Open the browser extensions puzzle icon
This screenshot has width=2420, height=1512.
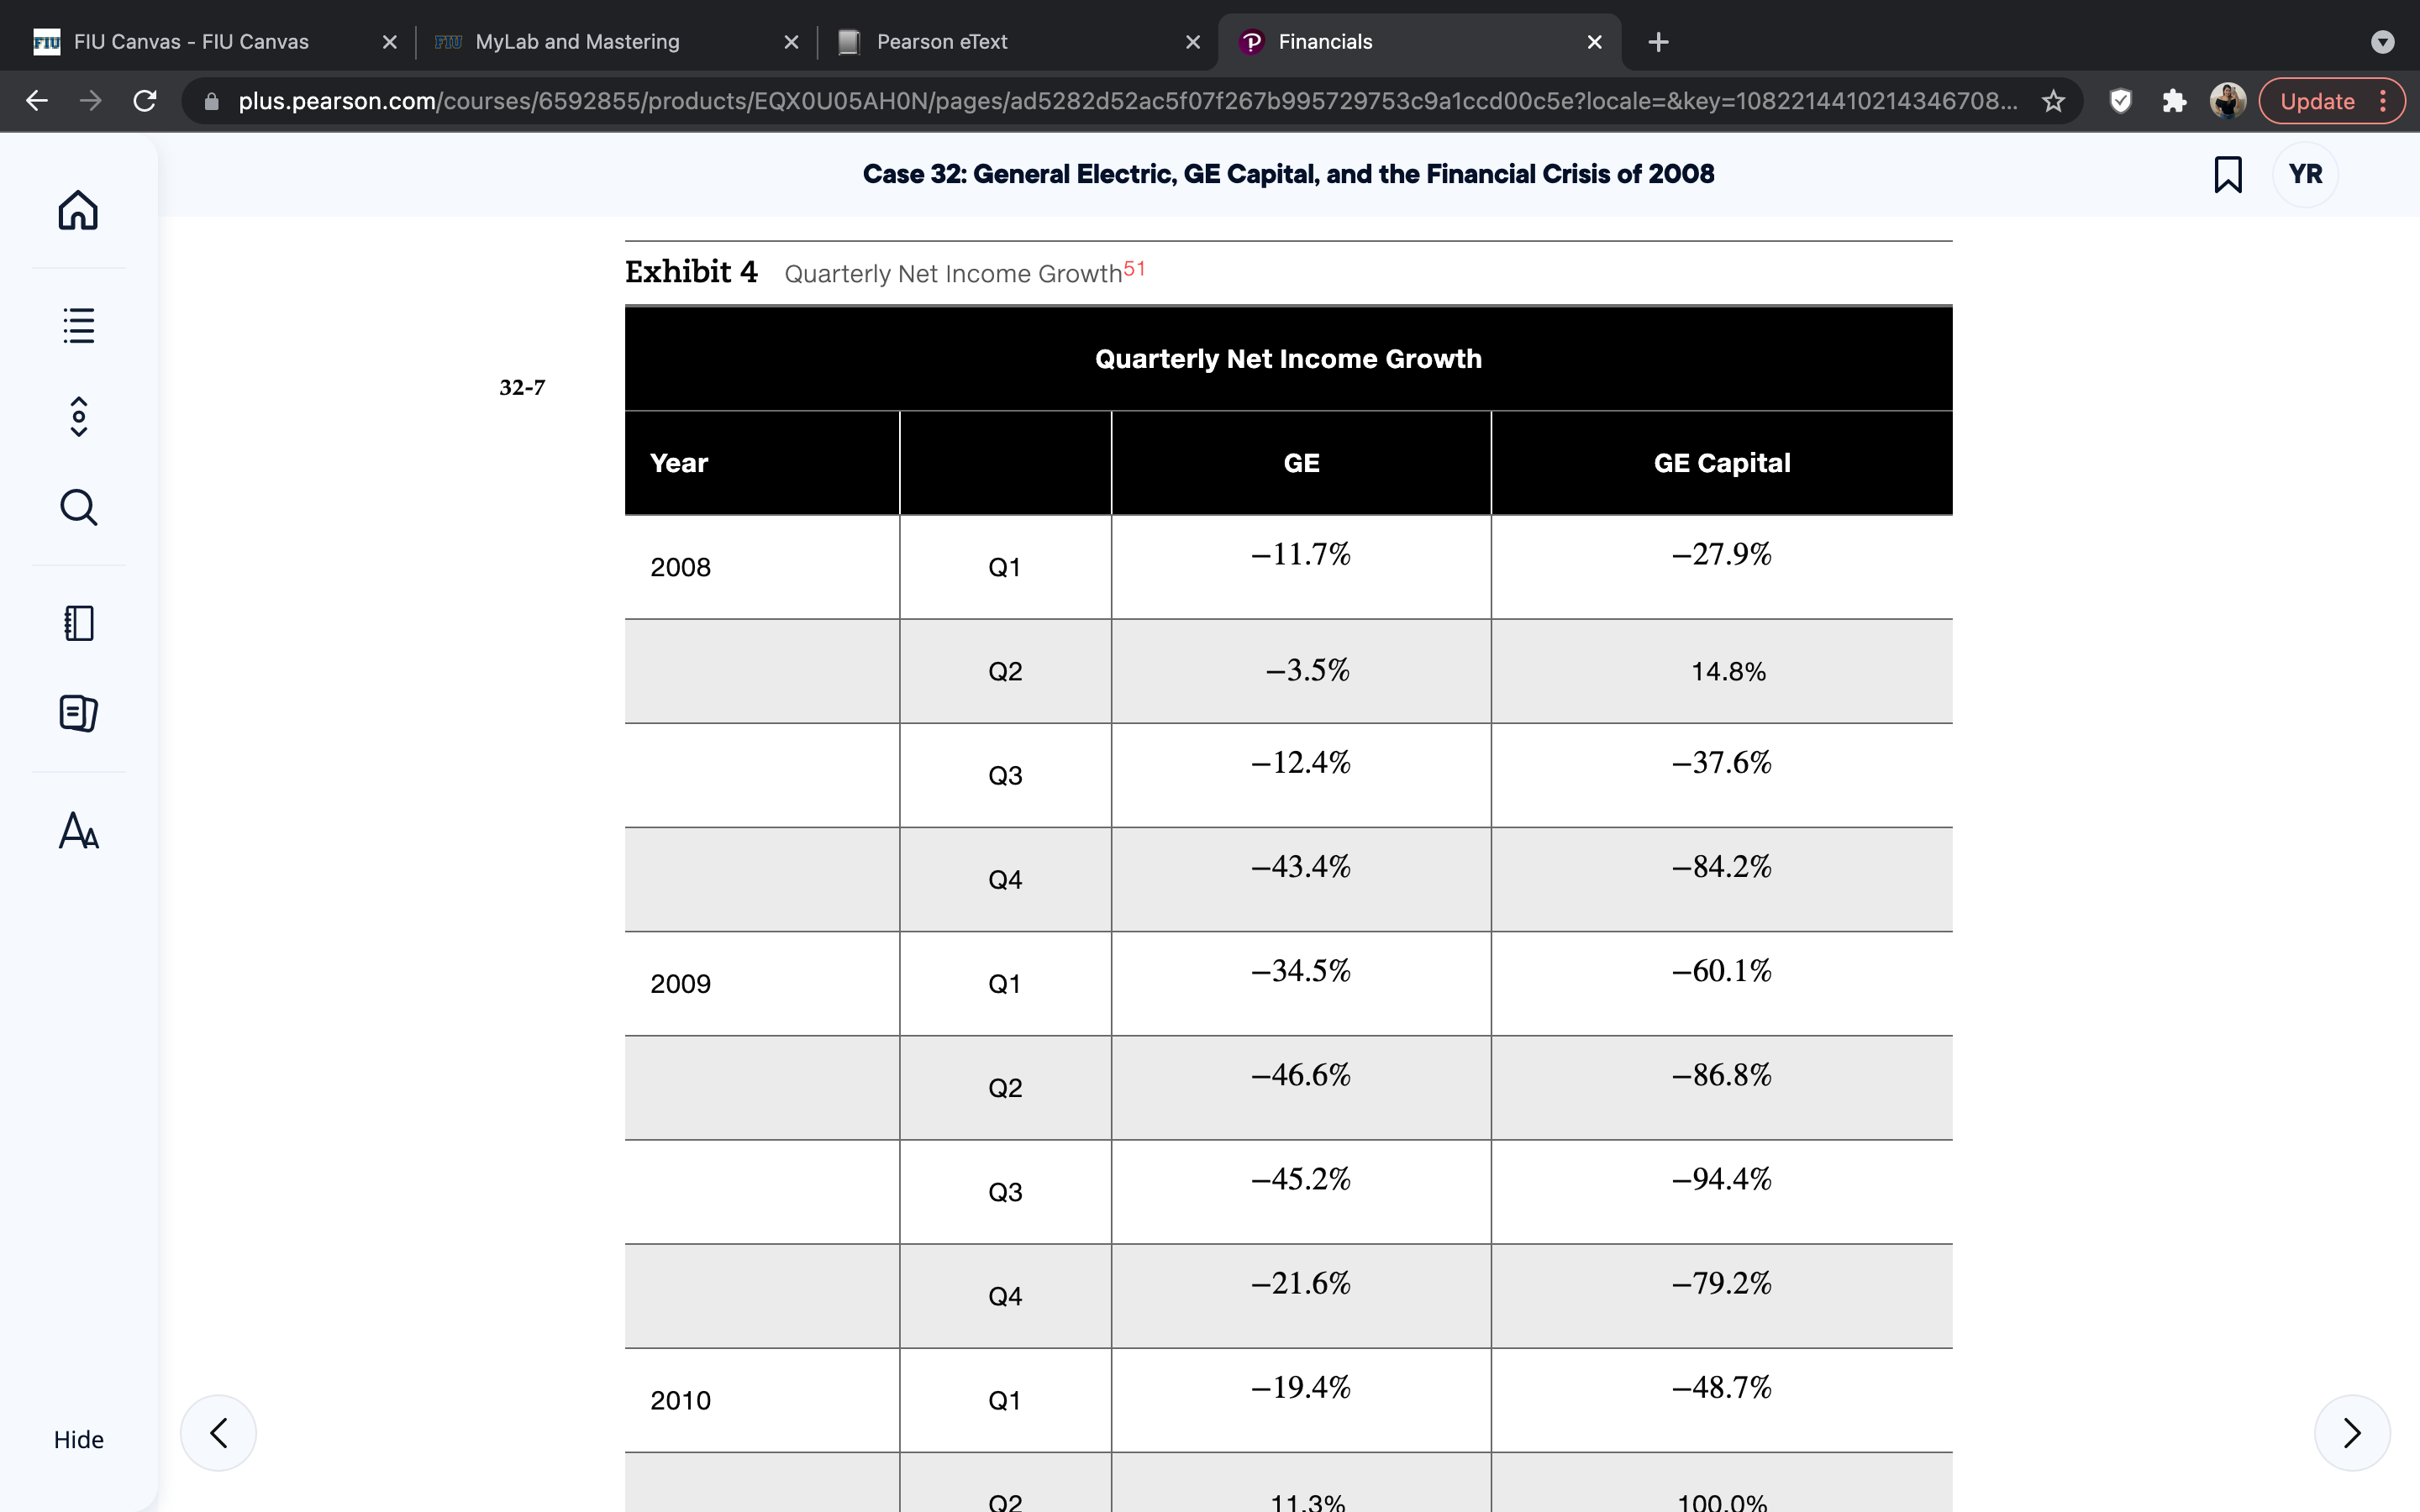point(2173,101)
